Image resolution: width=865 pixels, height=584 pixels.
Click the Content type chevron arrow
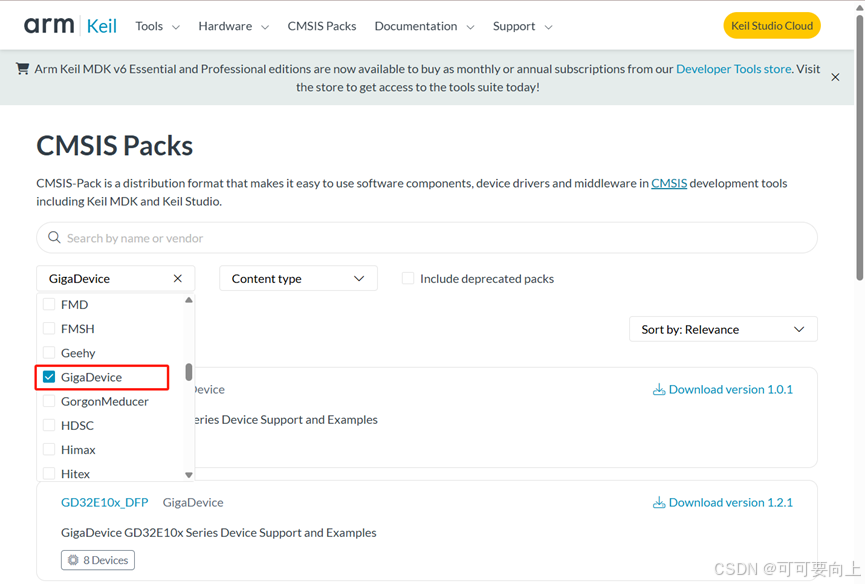(x=359, y=278)
